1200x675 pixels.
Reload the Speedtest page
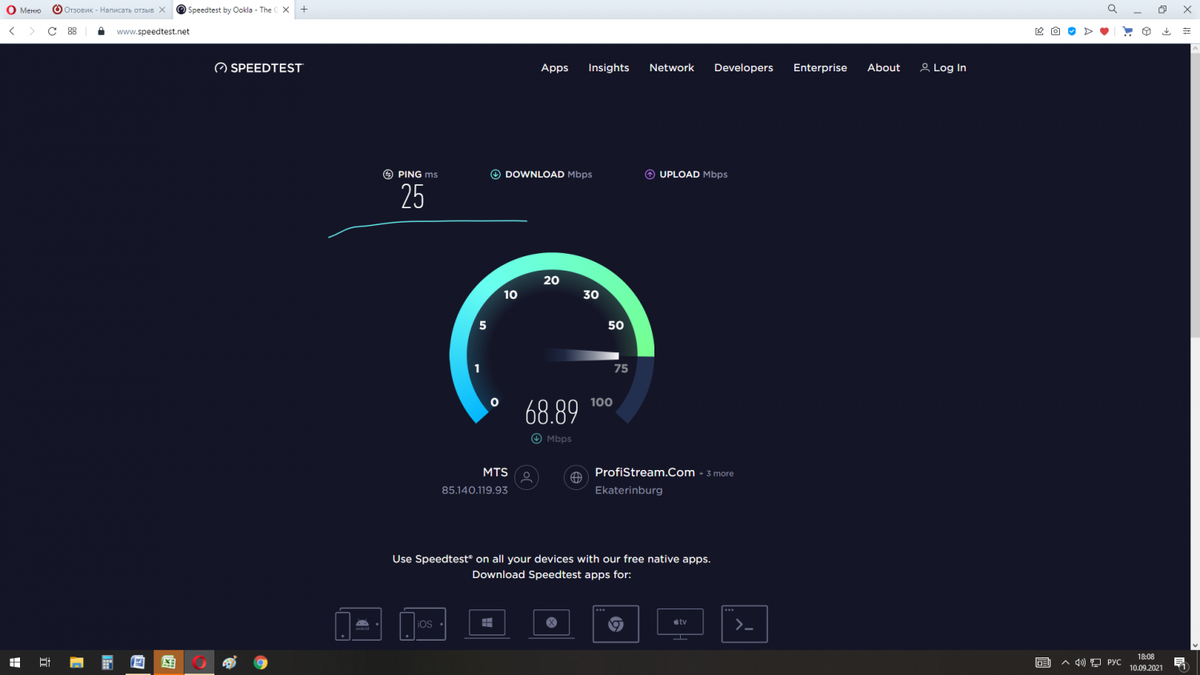coord(52,31)
